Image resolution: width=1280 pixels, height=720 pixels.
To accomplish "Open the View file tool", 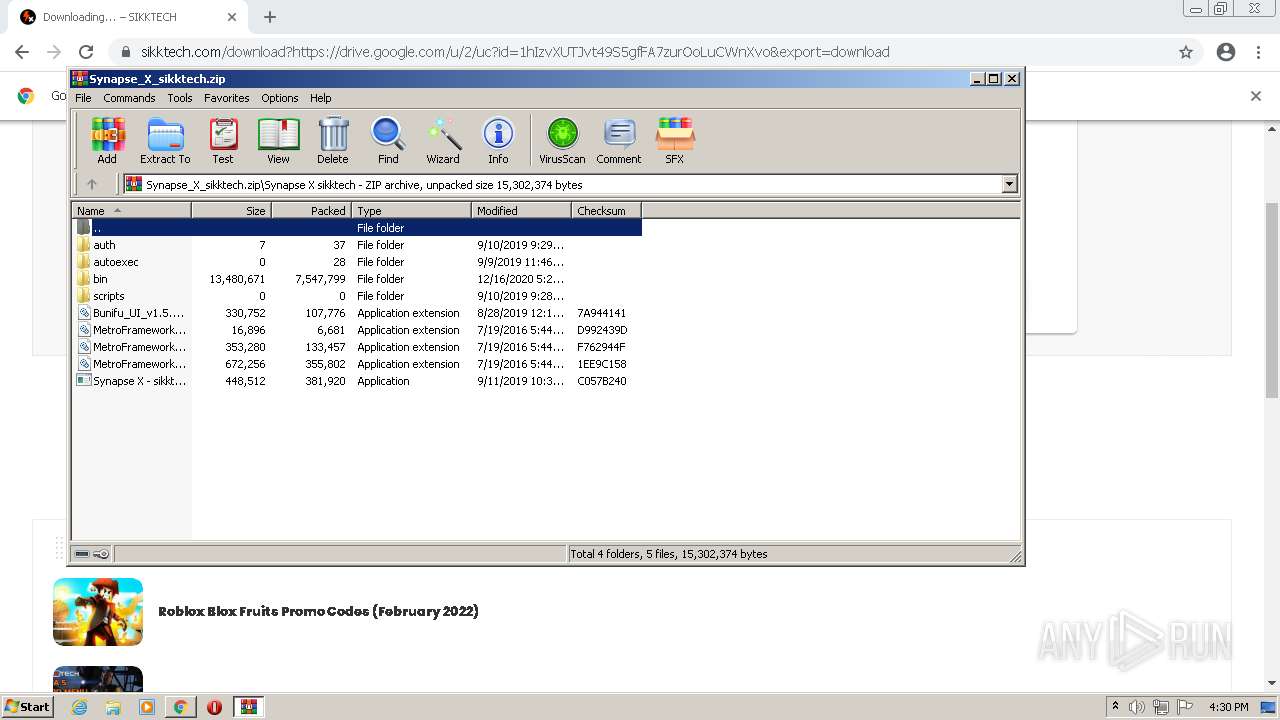I will tap(278, 140).
